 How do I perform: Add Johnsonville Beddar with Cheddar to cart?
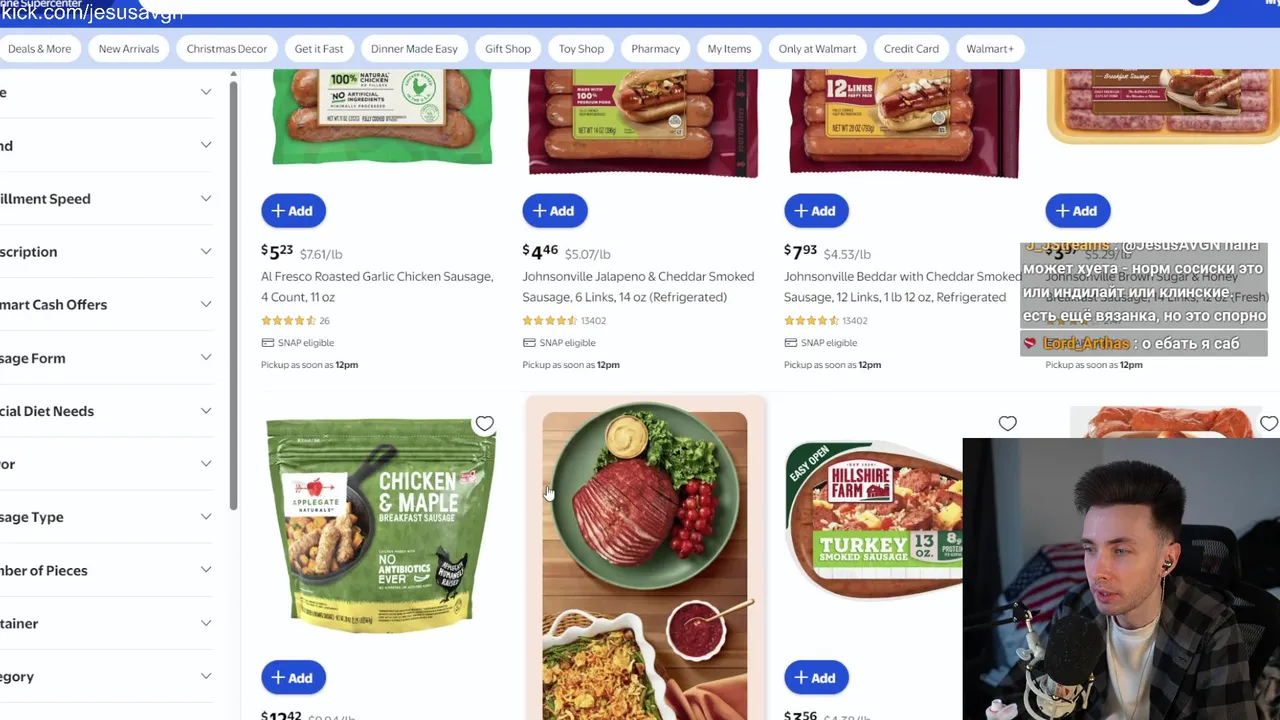click(x=816, y=210)
